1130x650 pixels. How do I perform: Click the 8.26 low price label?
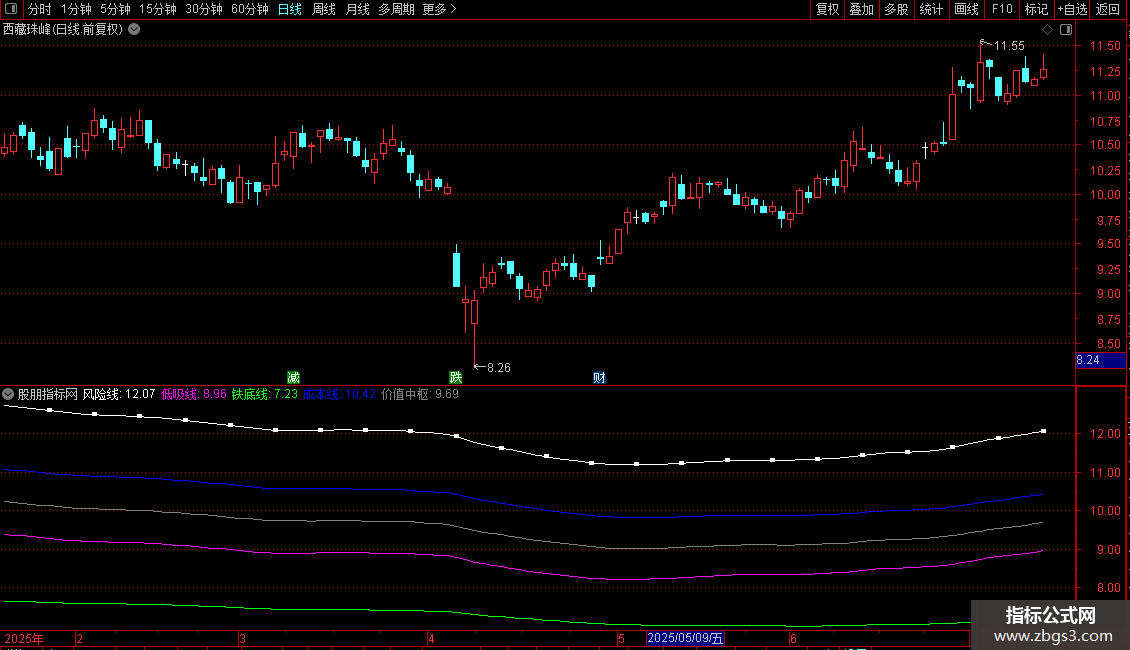click(x=499, y=368)
